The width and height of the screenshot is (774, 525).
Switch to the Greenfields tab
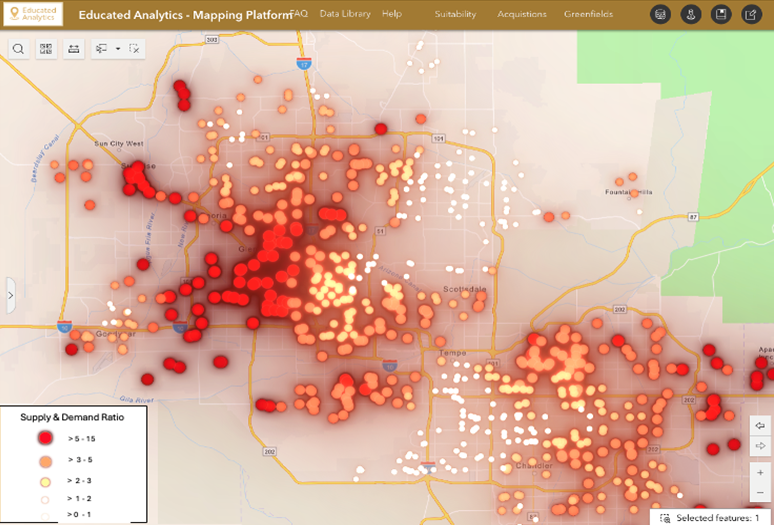coord(590,15)
